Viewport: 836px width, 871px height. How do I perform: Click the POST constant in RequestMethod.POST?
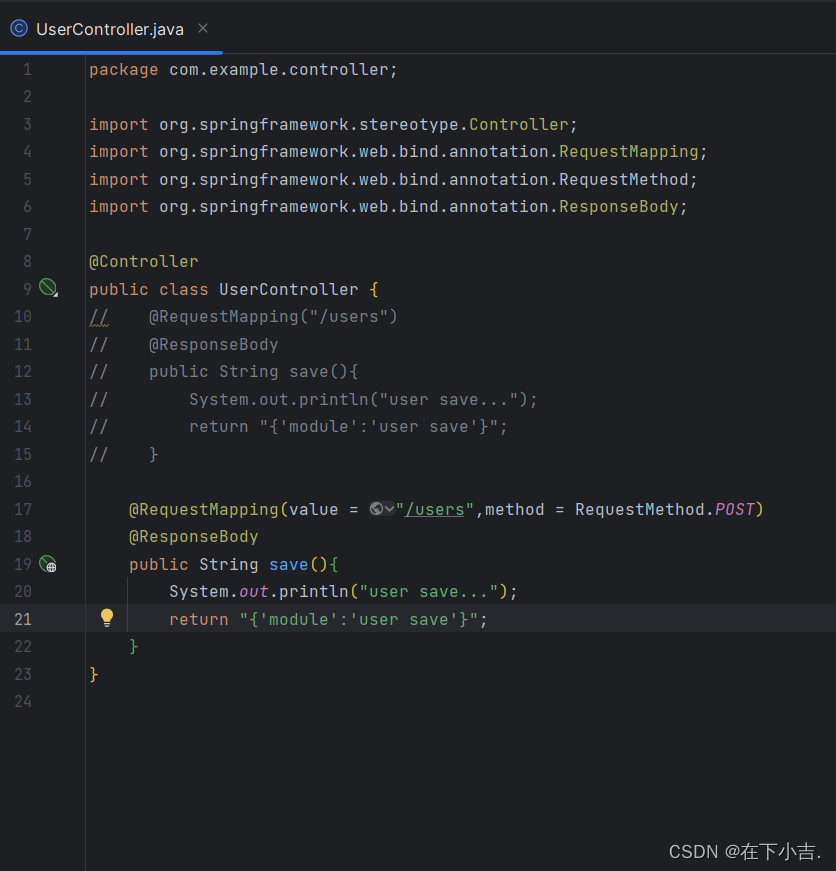734,509
